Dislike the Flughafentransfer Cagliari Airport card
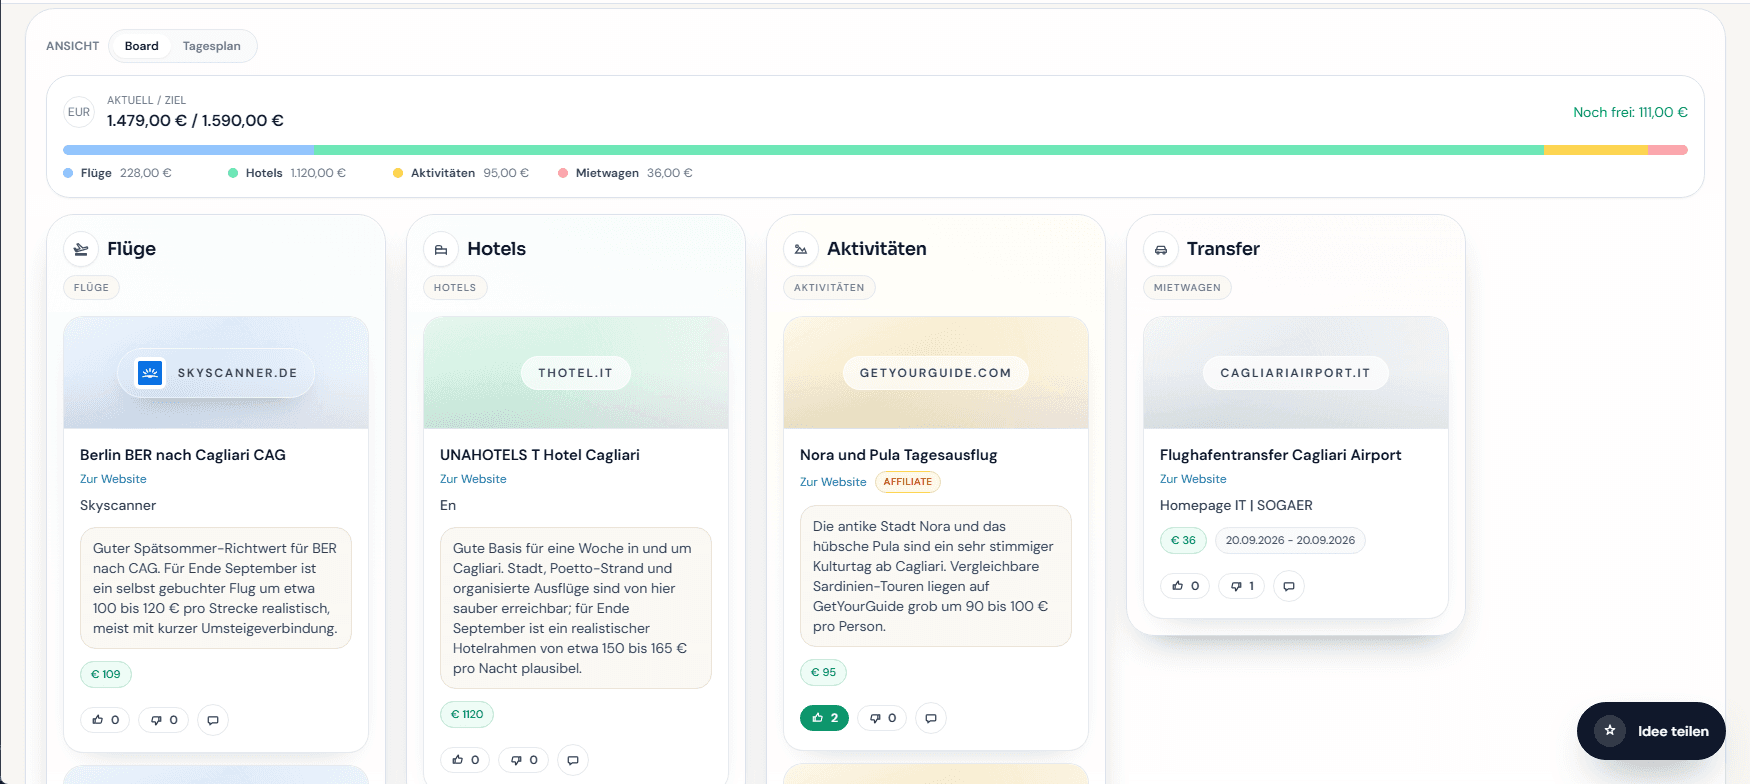This screenshot has width=1750, height=784. [x=1242, y=586]
